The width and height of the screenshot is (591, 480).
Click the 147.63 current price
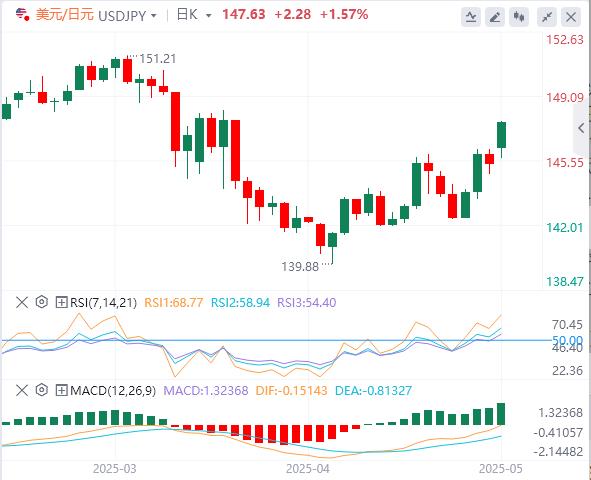coord(244,15)
